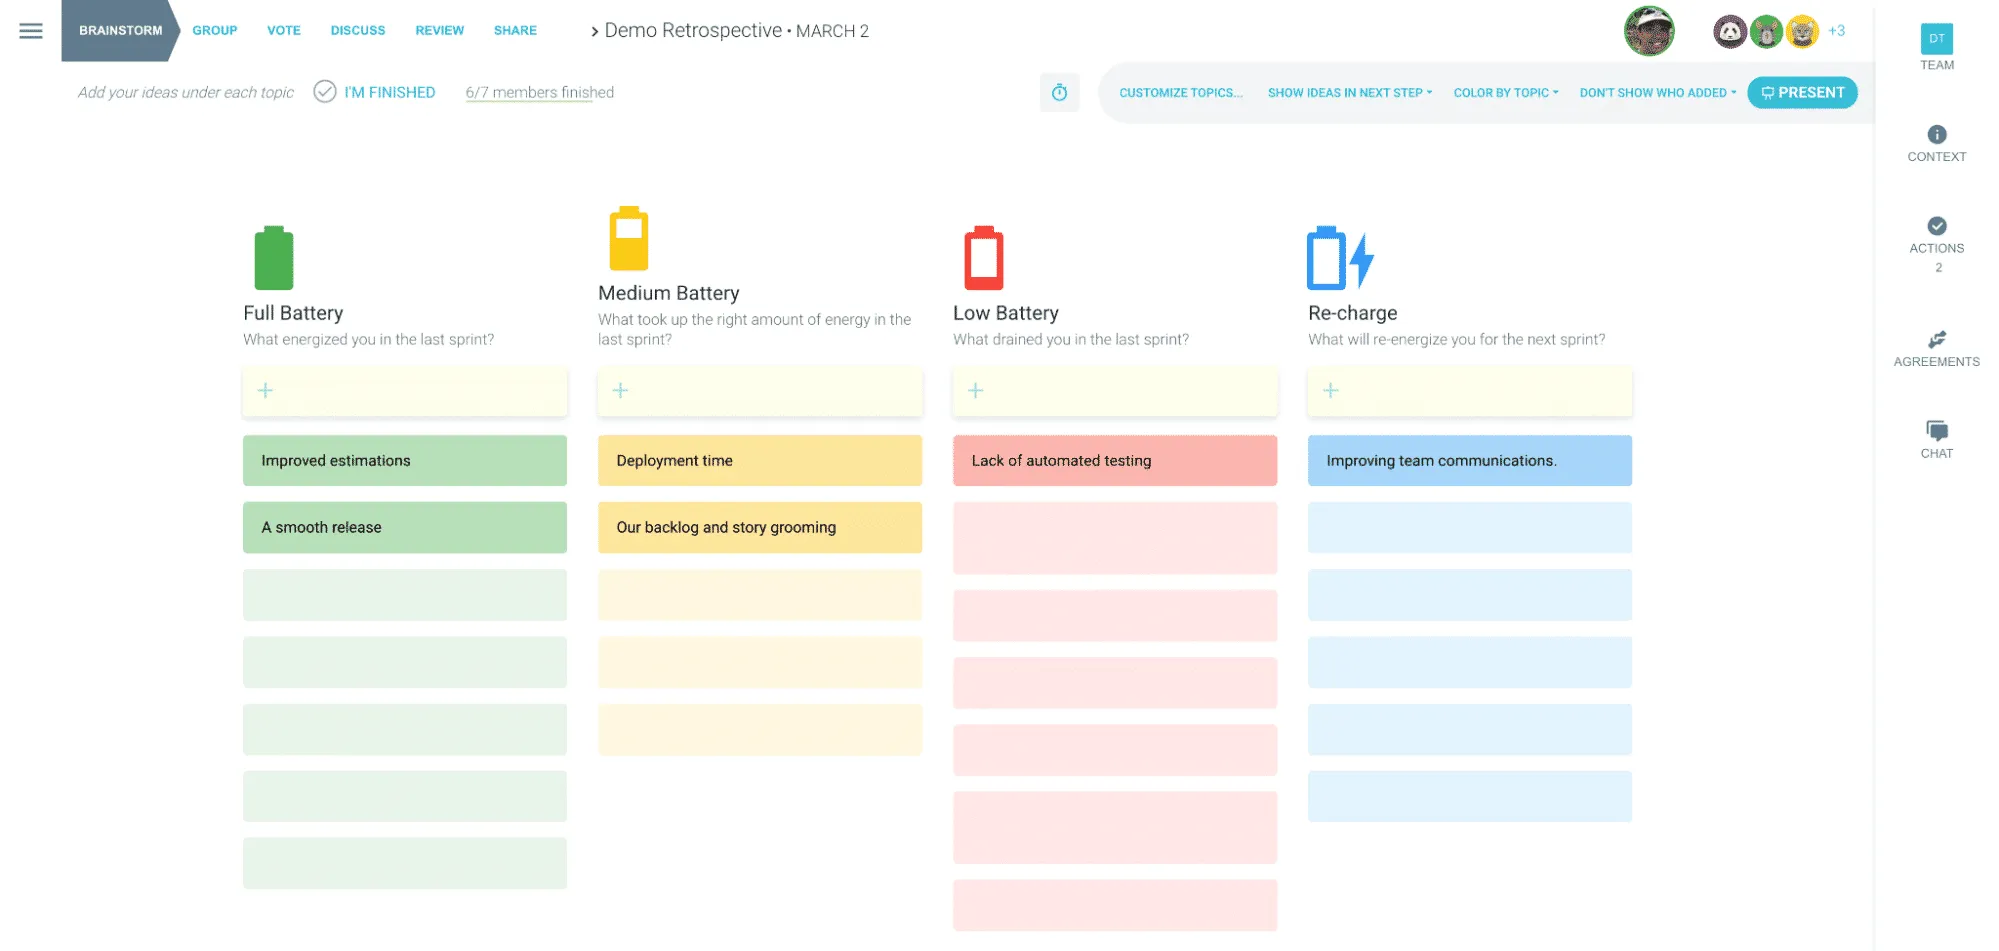Image resolution: width=1999 pixels, height=951 pixels.
Task: Expand Color By Topic dropdown
Action: click(1505, 93)
